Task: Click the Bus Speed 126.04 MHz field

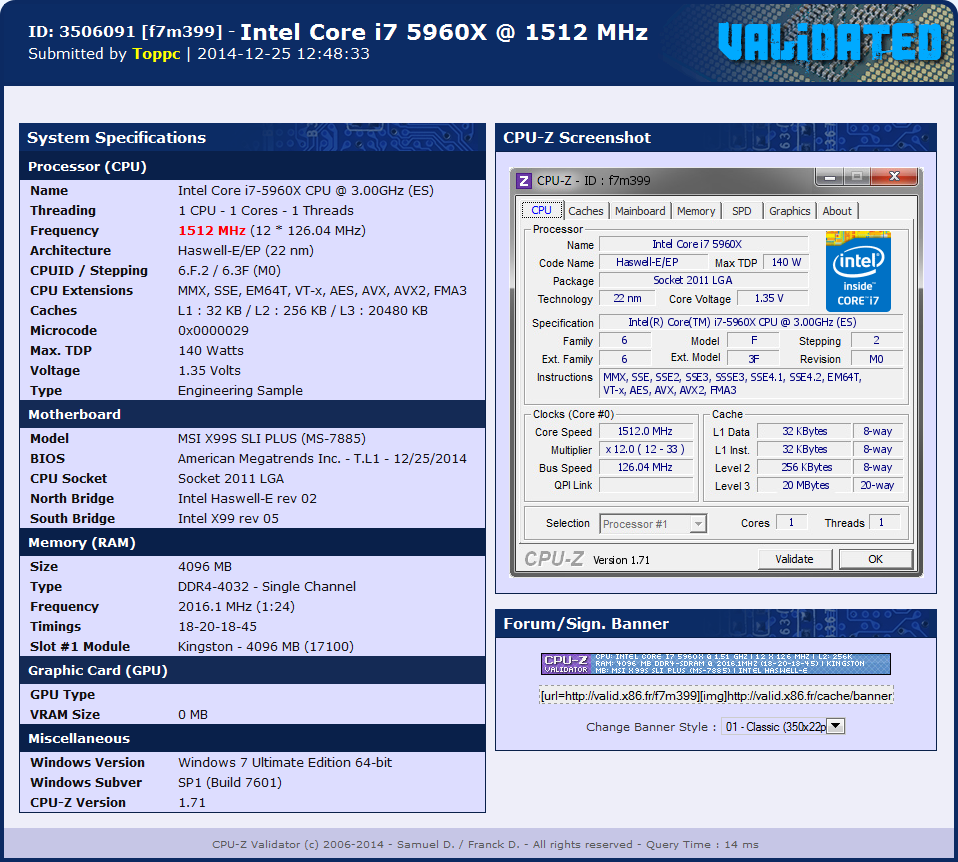Action: (646, 467)
